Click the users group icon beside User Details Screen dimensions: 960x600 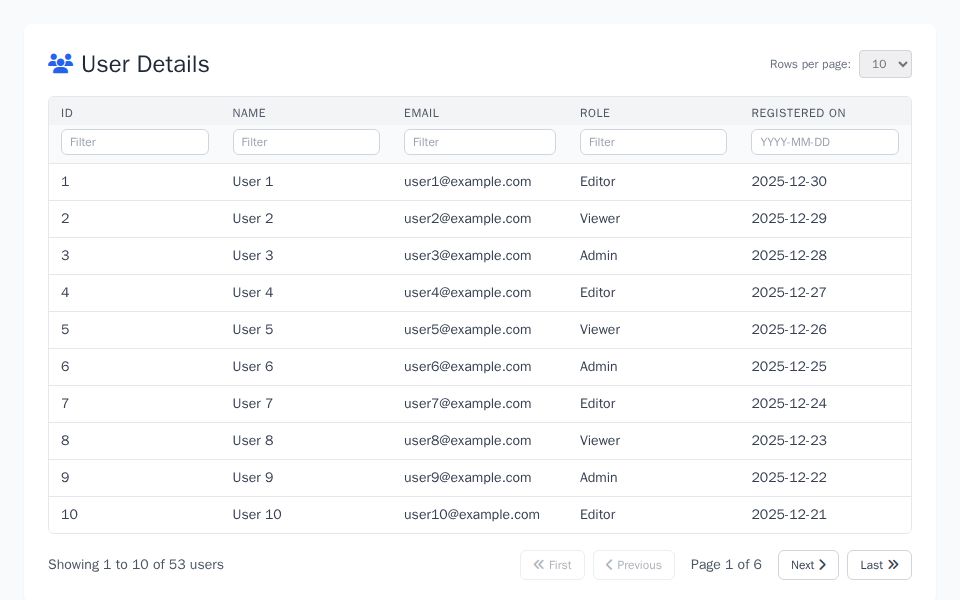point(60,63)
